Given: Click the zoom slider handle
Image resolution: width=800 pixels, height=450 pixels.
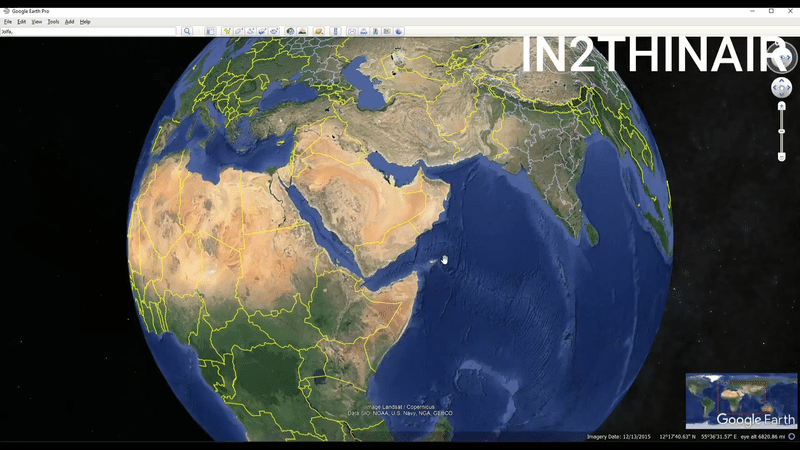Looking at the screenshot, I should tap(781, 132).
